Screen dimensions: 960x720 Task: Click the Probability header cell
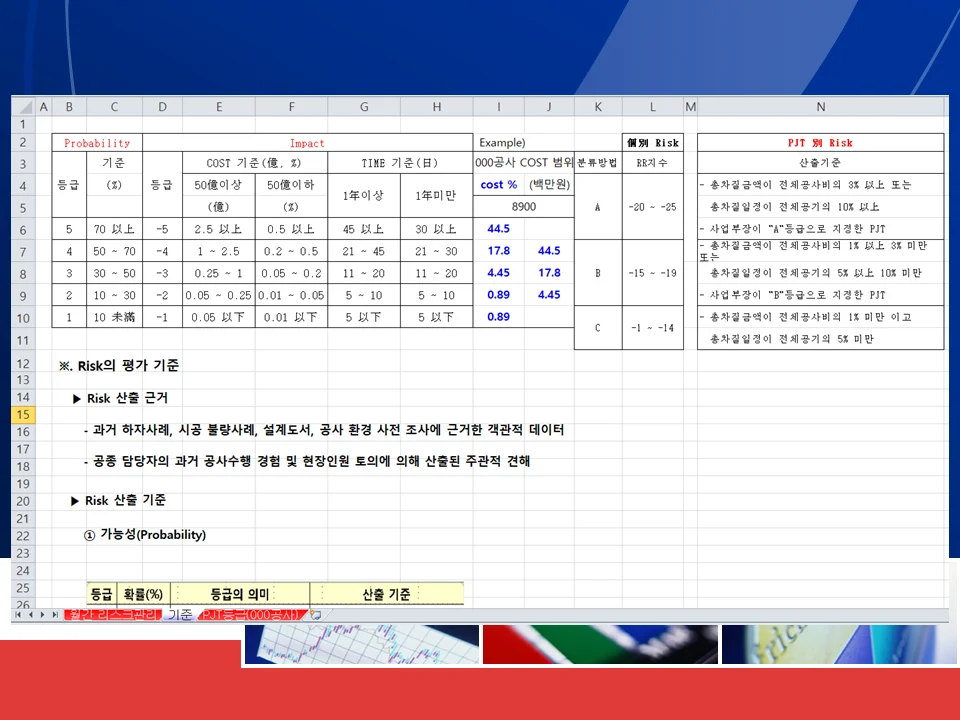[x=95, y=142]
